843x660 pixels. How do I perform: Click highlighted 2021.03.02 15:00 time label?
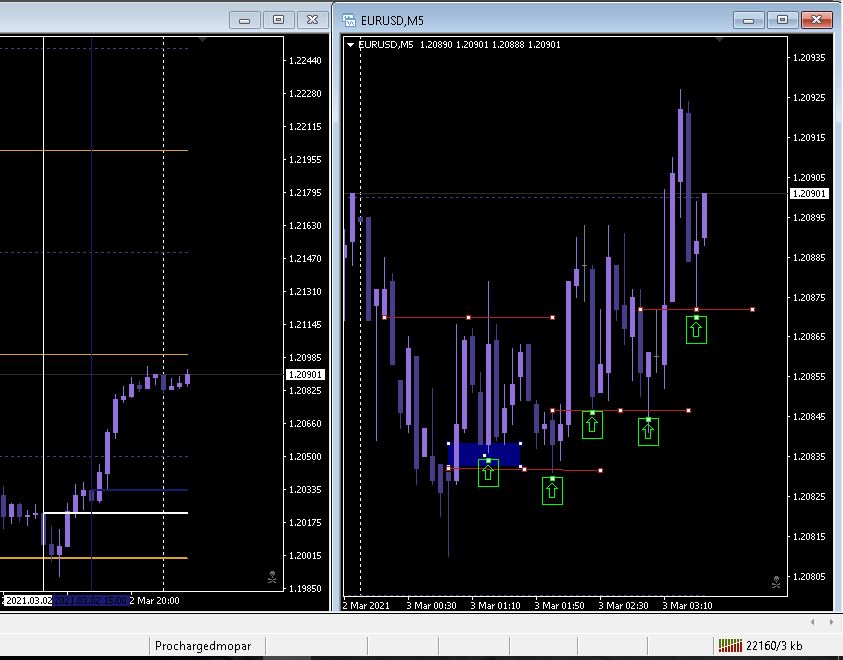click(90, 600)
